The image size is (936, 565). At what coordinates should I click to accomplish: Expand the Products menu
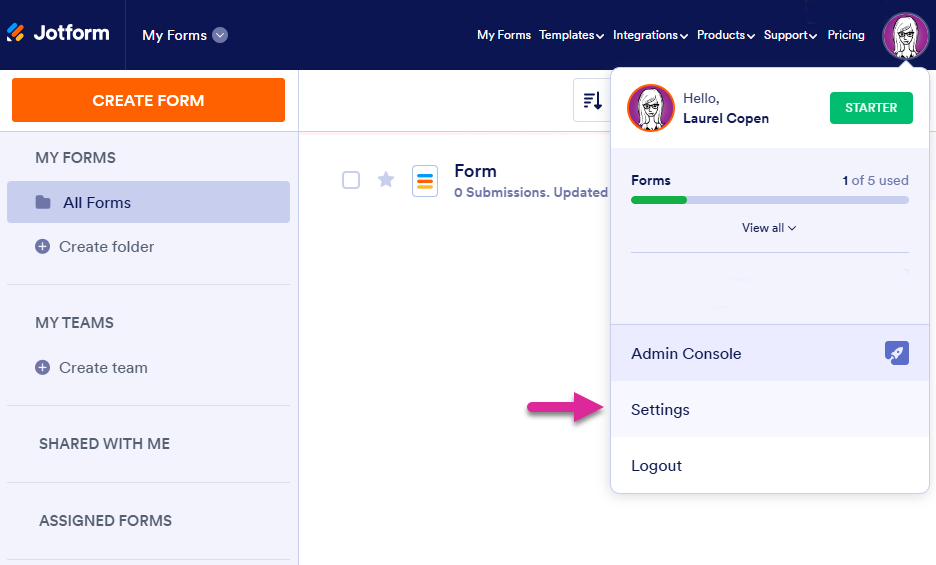(726, 35)
